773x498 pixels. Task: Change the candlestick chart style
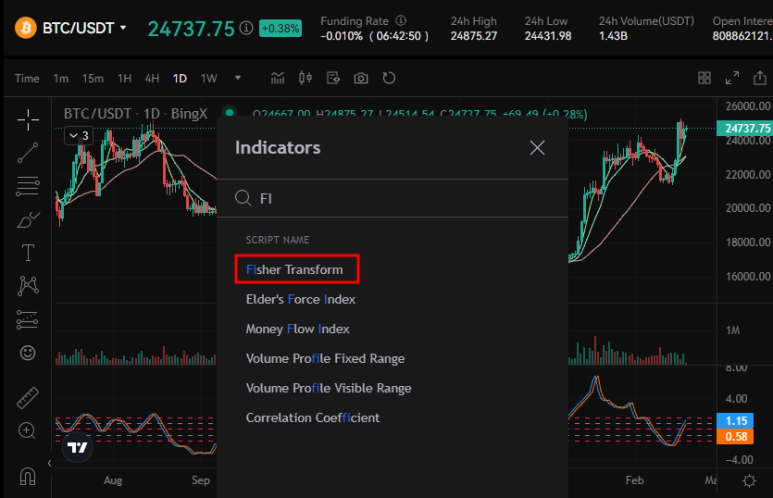[x=305, y=78]
